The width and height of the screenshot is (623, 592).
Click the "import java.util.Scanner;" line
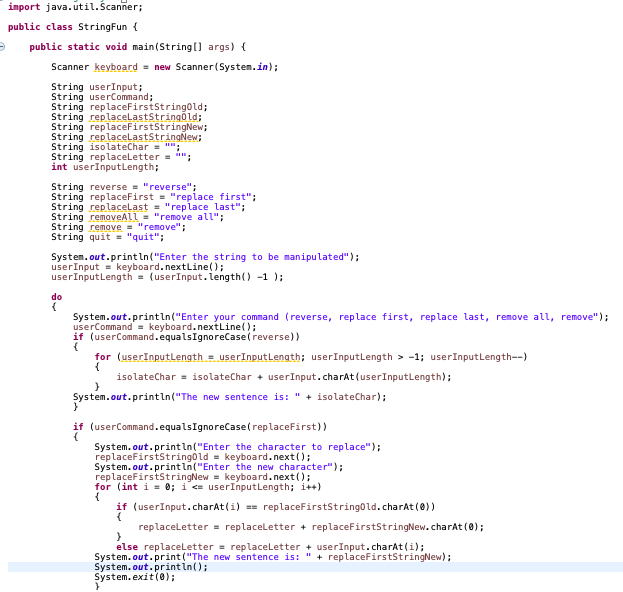coord(75,7)
